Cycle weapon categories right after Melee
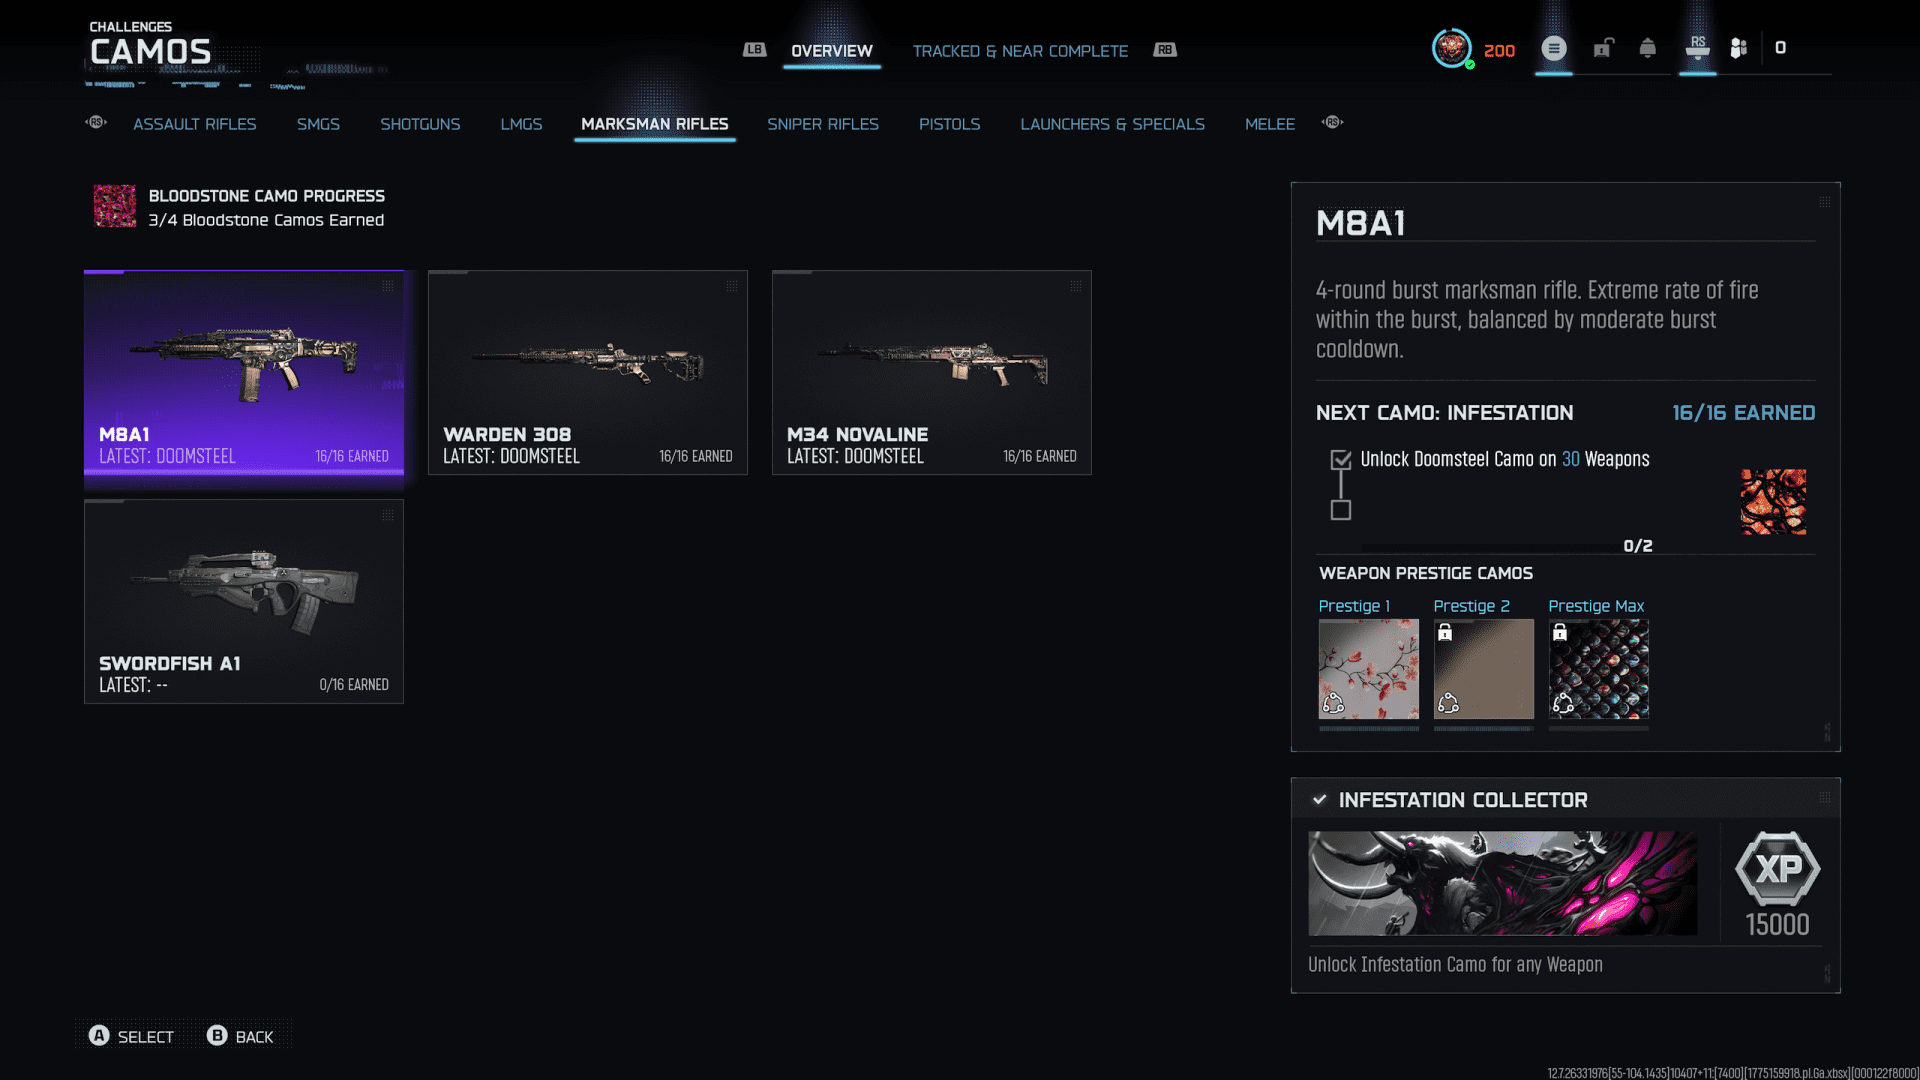The width and height of the screenshot is (1920, 1080). (1332, 123)
